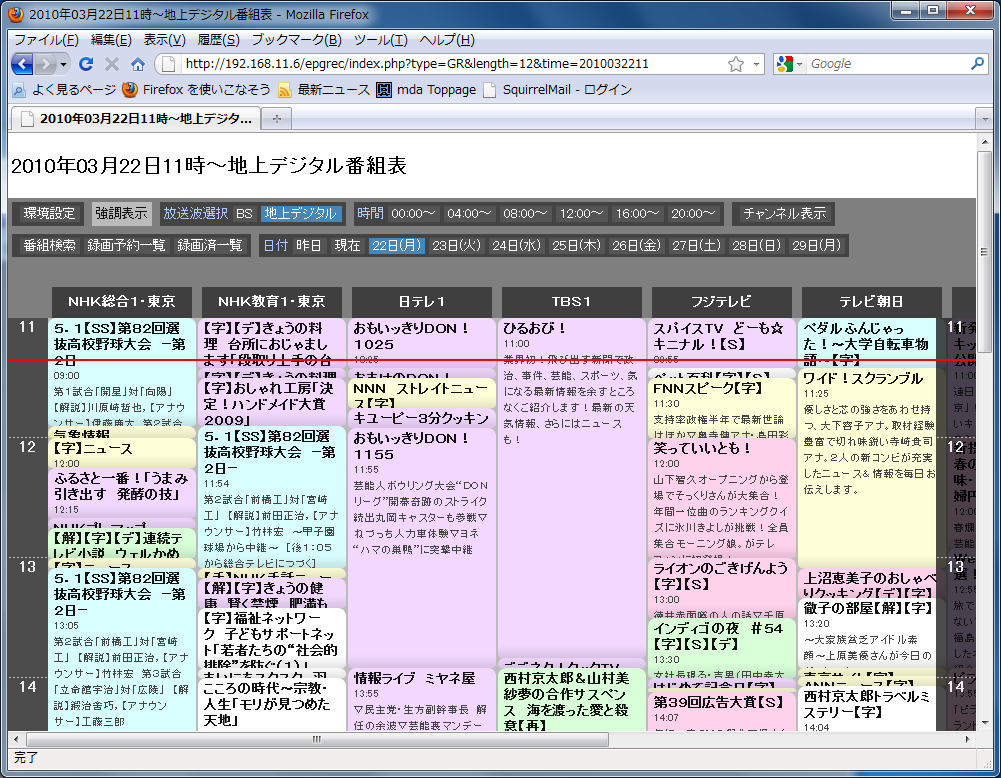Image resolution: width=1001 pixels, height=778 pixels.
Task: Jump to the 08:00～ time slot
Action: tap(525, 214)
